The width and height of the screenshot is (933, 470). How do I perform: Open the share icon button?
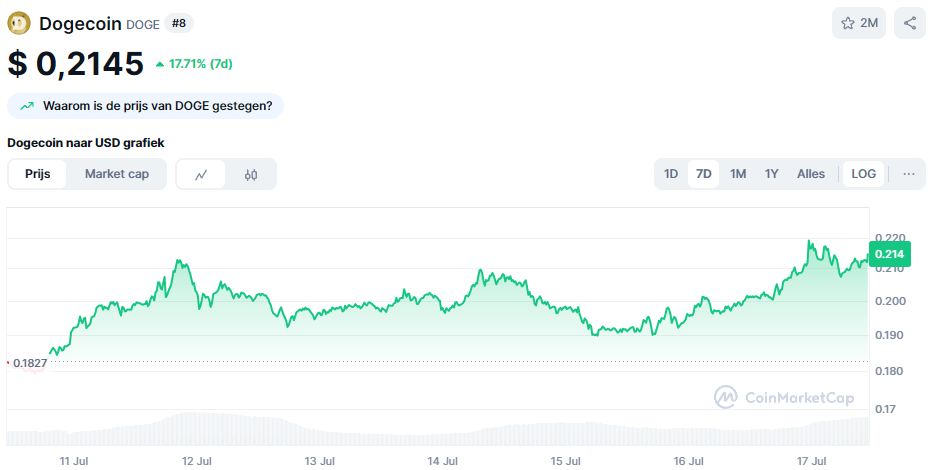[x=910, y=23]
